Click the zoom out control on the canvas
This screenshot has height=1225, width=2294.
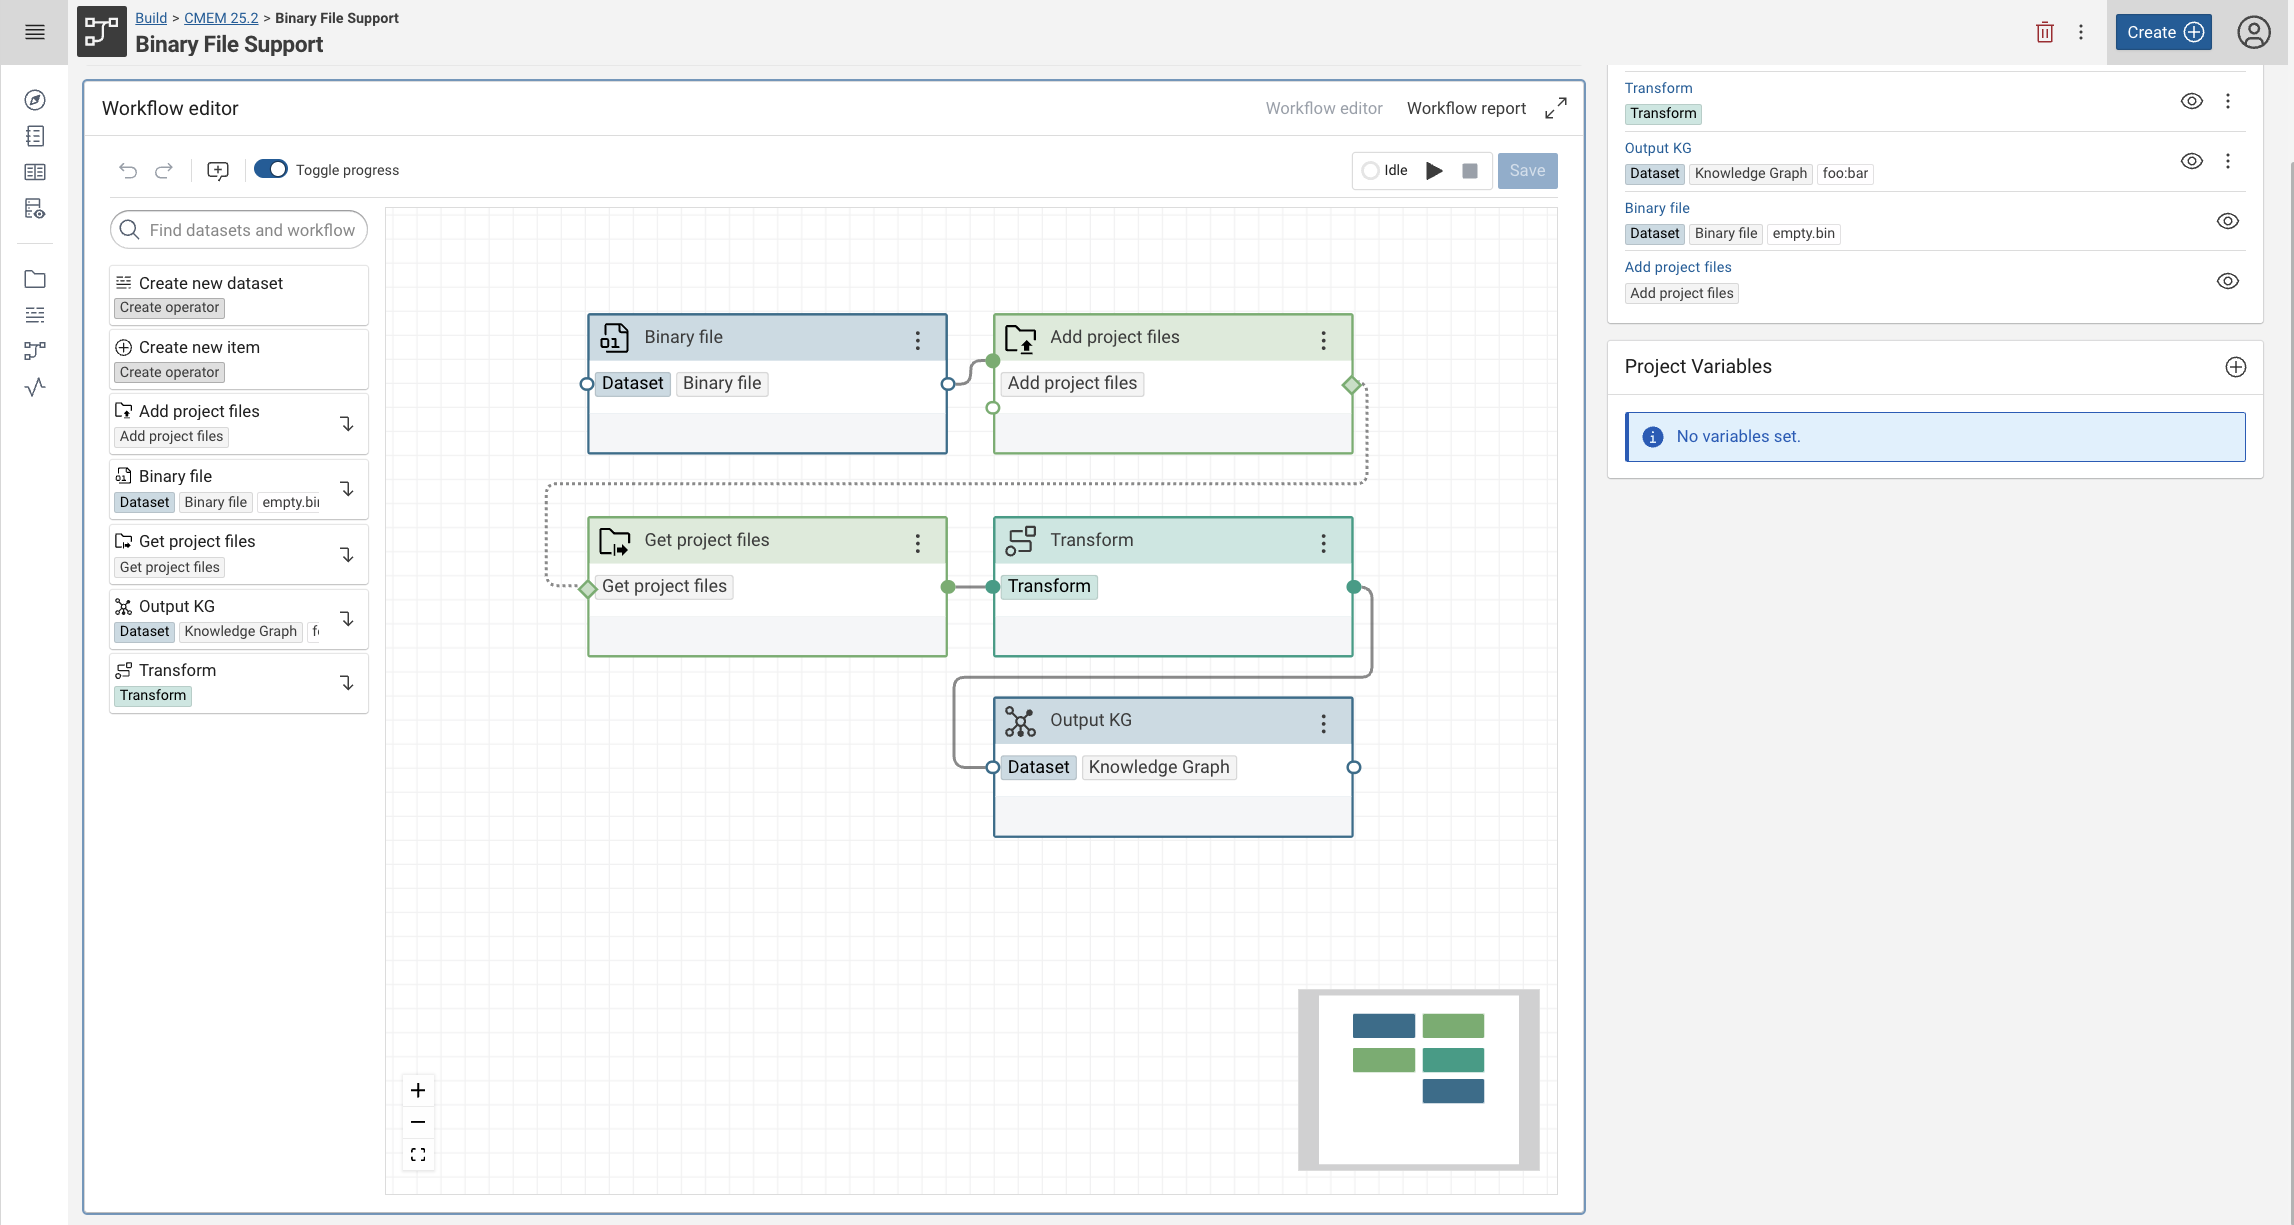418,1122
